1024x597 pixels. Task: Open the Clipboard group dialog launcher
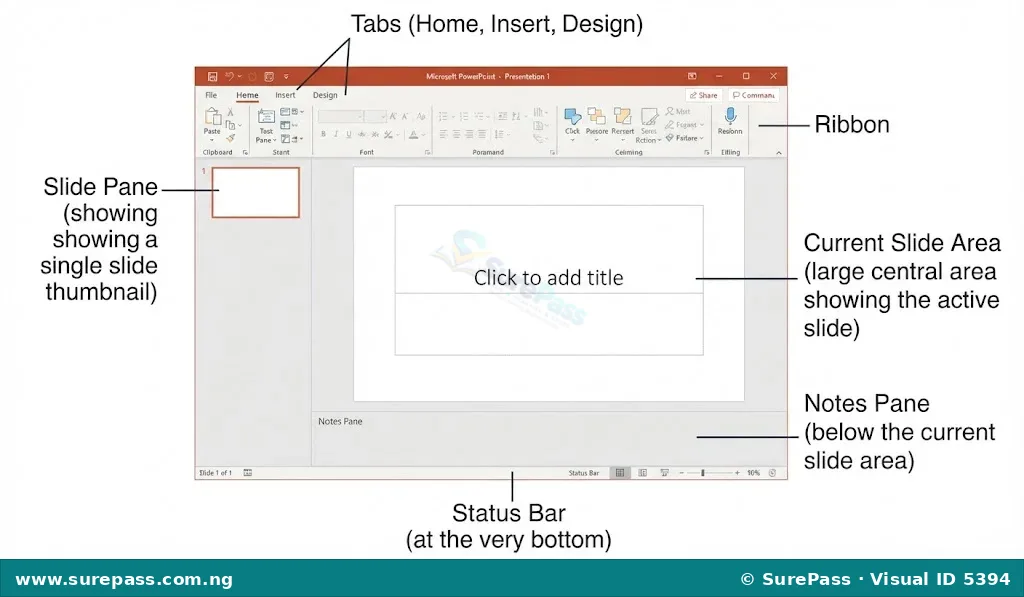(246, 152)
